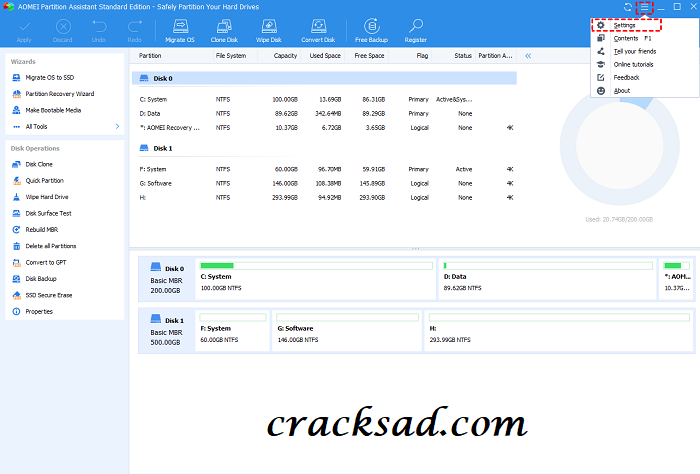Viewport: 700px width, 474px height.
Task: Open About from the menu
Action: [645, 91]
